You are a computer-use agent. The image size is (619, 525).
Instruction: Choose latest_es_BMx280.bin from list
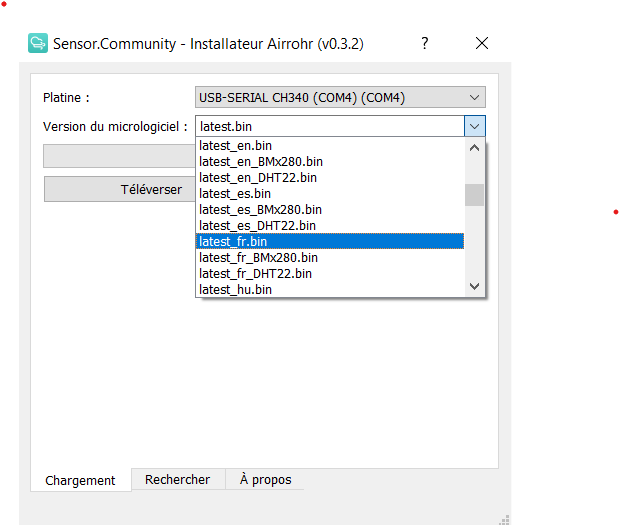point(330,210)
